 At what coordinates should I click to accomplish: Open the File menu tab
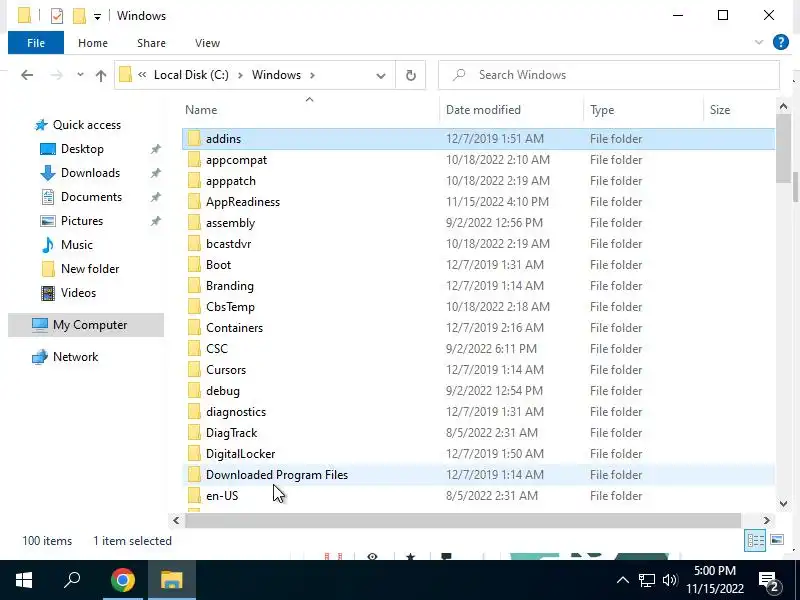pos(36,43)
